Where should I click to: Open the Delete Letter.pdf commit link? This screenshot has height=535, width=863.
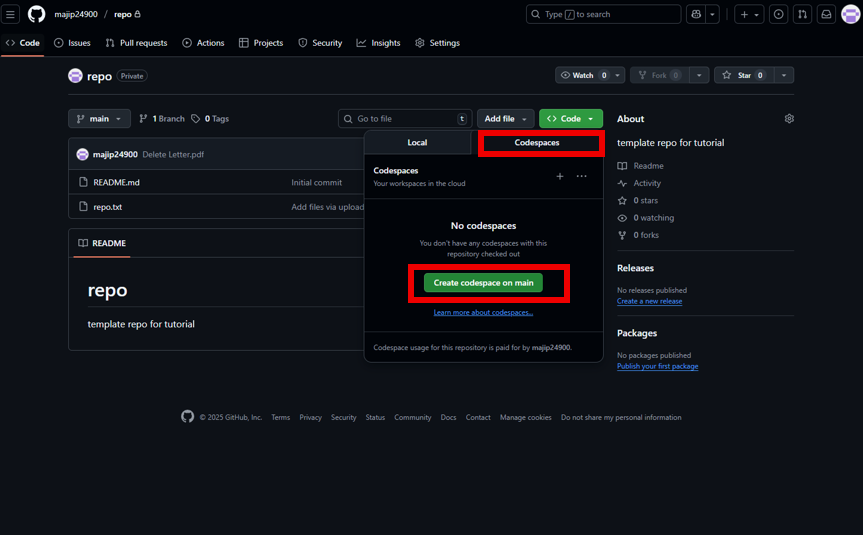173,155
